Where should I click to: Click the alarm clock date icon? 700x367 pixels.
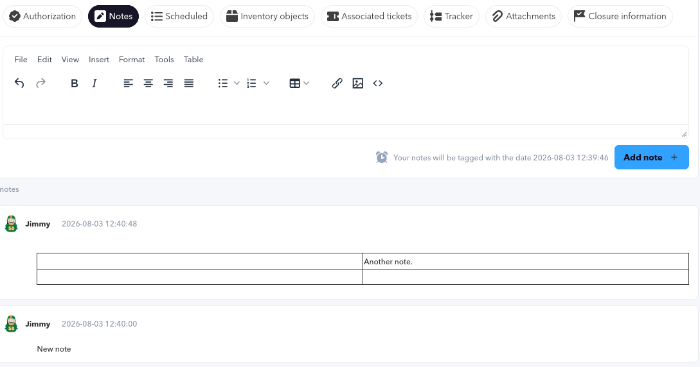pos(382,157)
